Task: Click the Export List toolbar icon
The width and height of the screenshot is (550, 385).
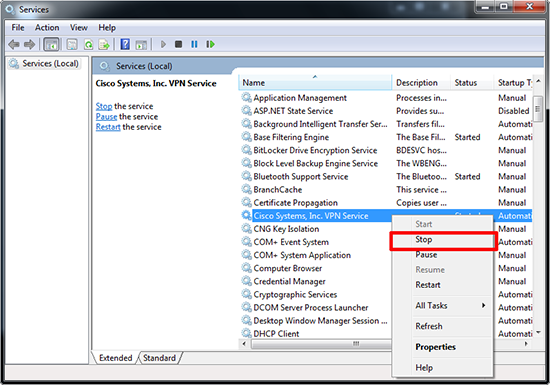Action: click(104, 45)
